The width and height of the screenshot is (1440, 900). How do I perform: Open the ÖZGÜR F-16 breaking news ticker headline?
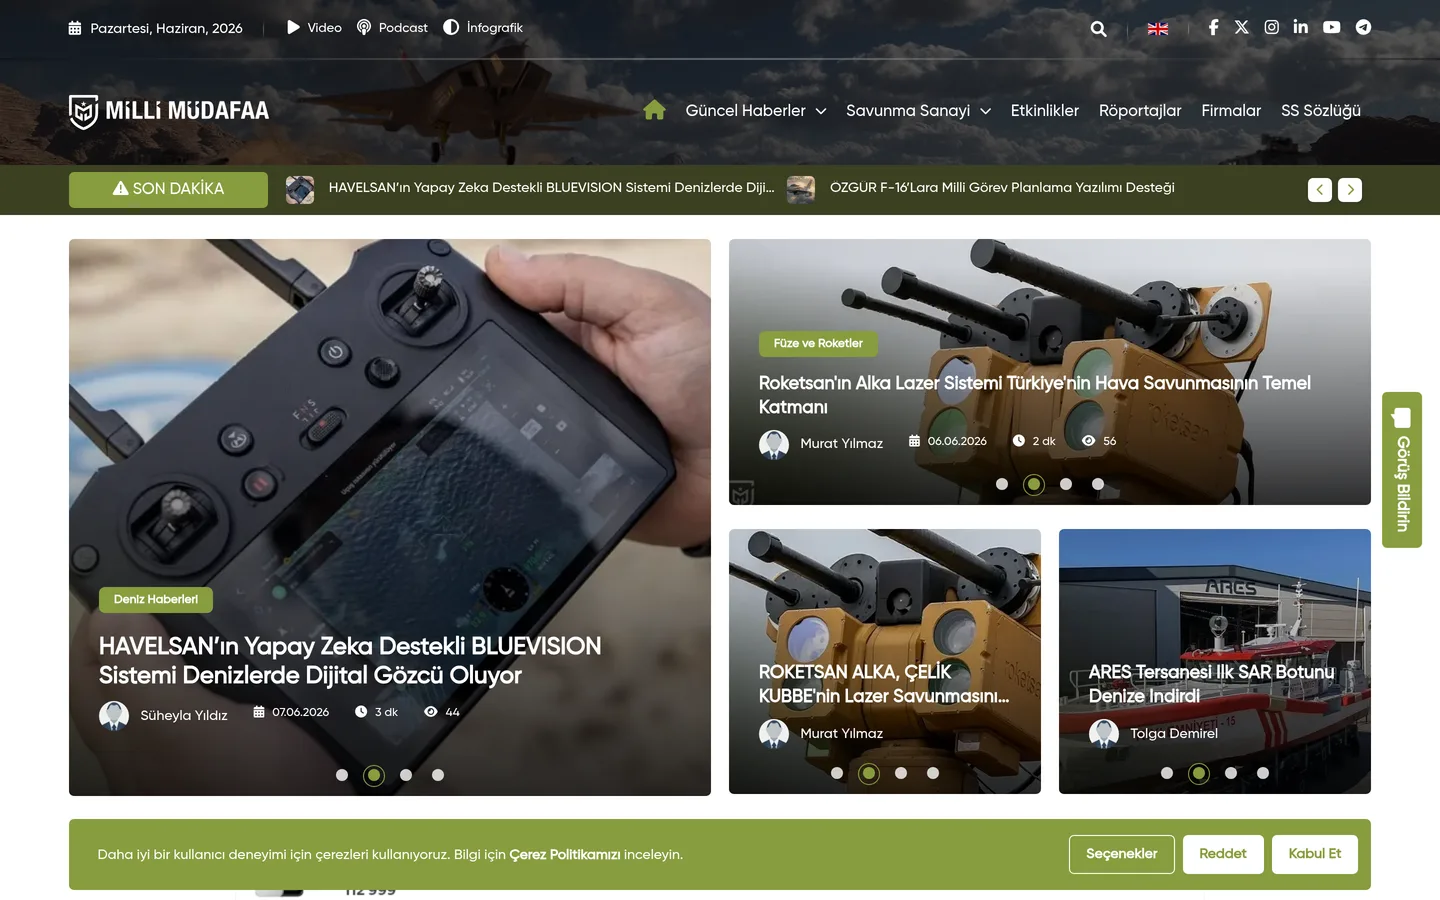pos(1002,188)
